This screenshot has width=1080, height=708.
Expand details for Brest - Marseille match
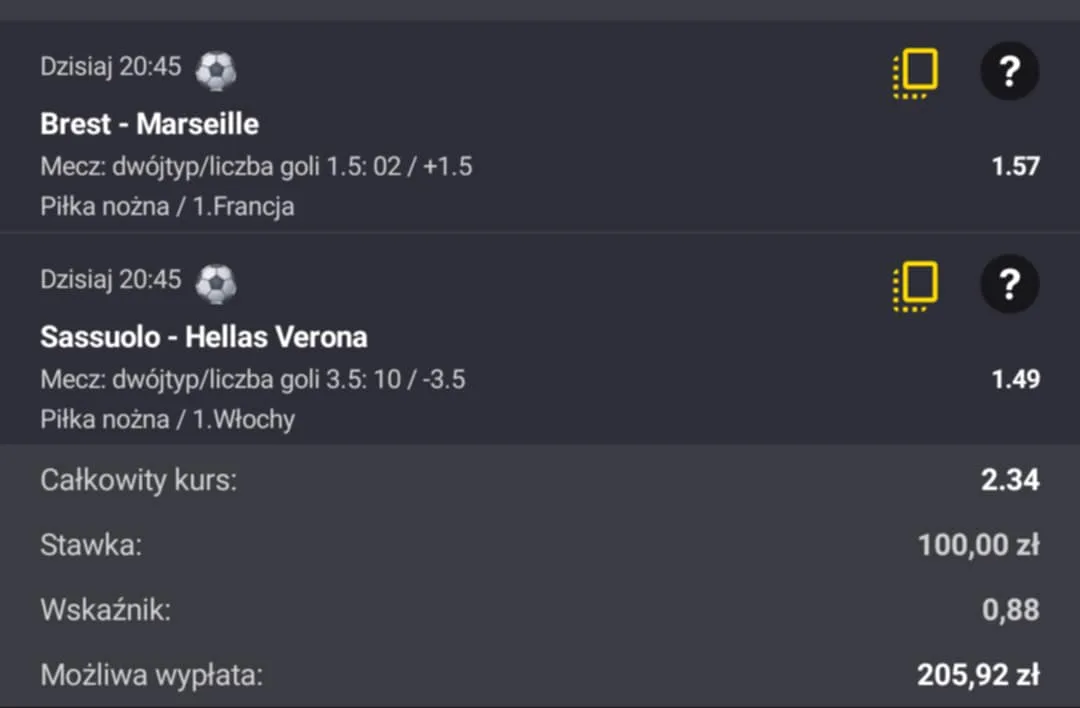[149, 123]
